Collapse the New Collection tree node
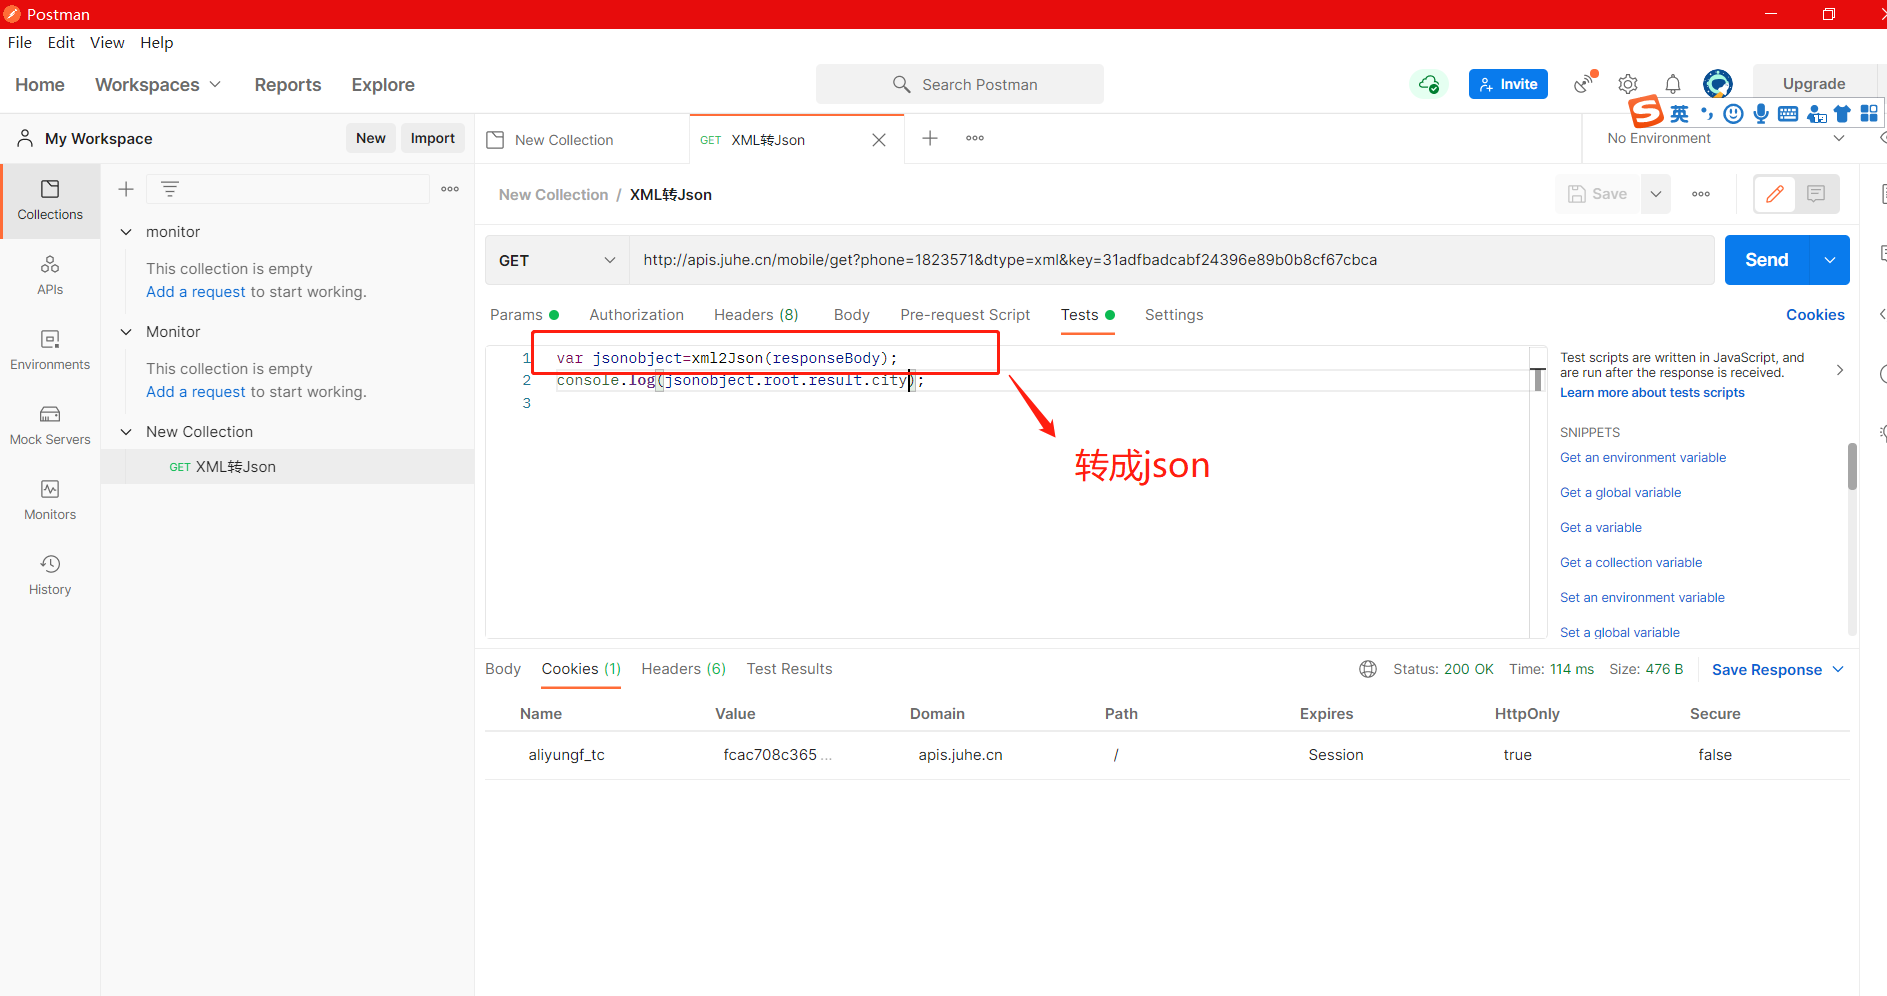The image size is (1887, 996). coord(126,432)
